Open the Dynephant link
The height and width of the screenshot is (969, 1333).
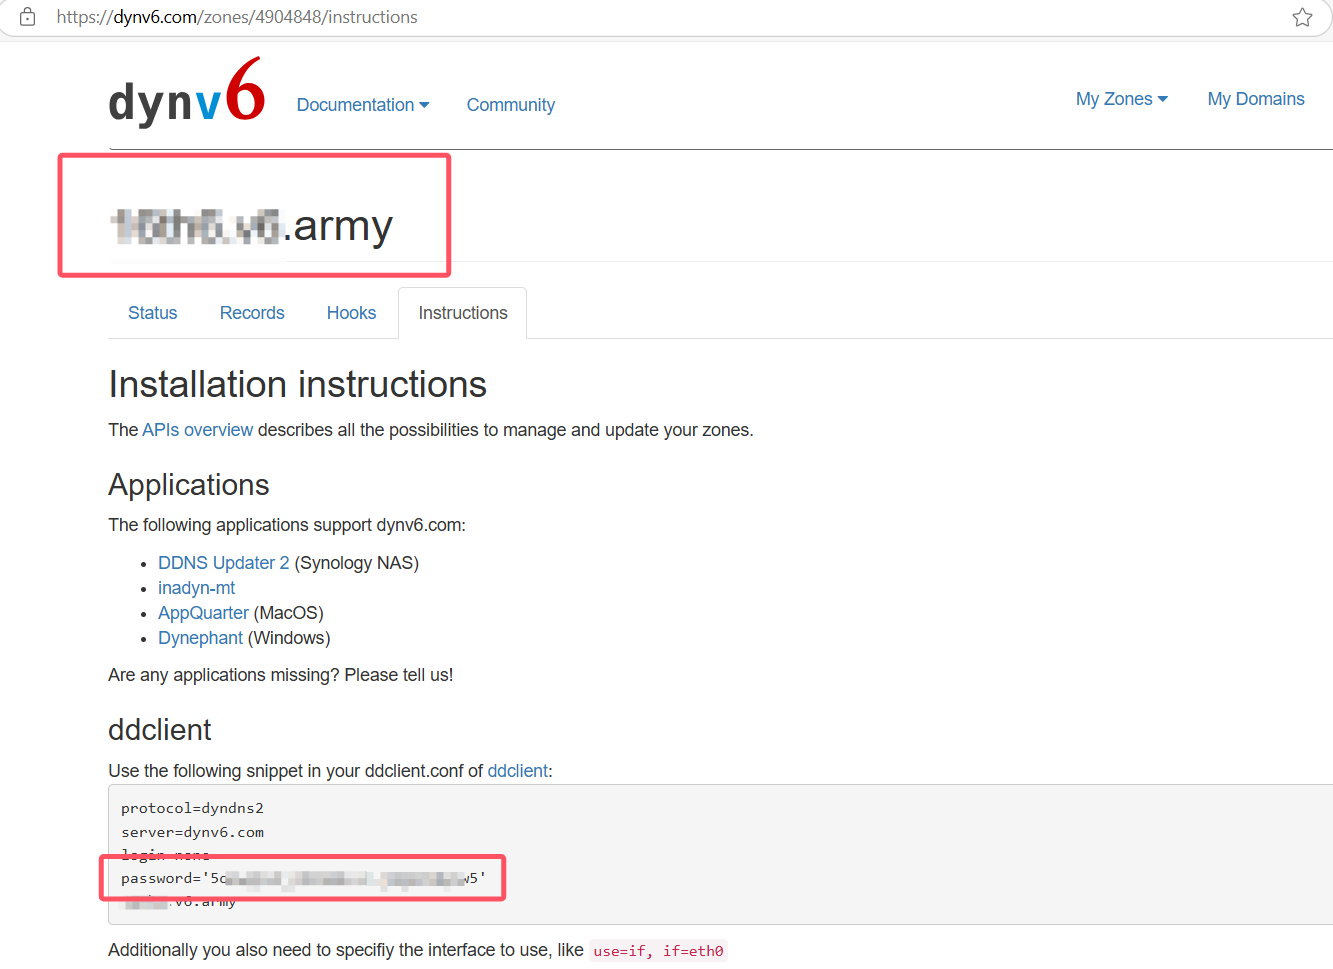[200, 638]
